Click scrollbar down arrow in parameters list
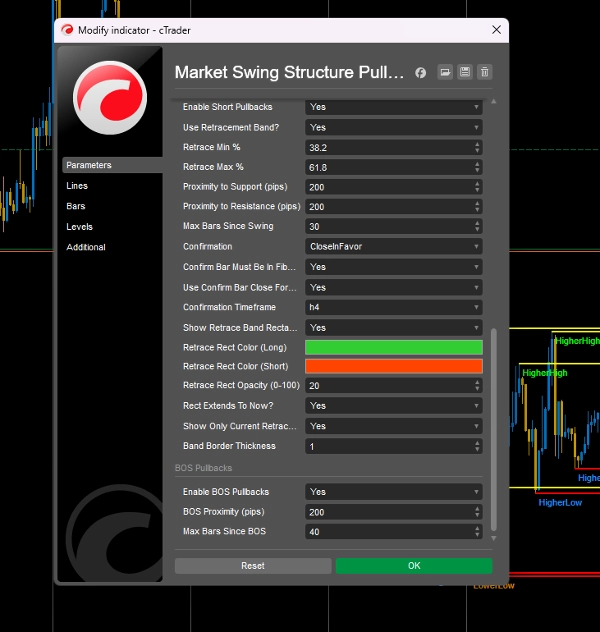The width and height of the screenshot is (600, 632). (494, 538)
